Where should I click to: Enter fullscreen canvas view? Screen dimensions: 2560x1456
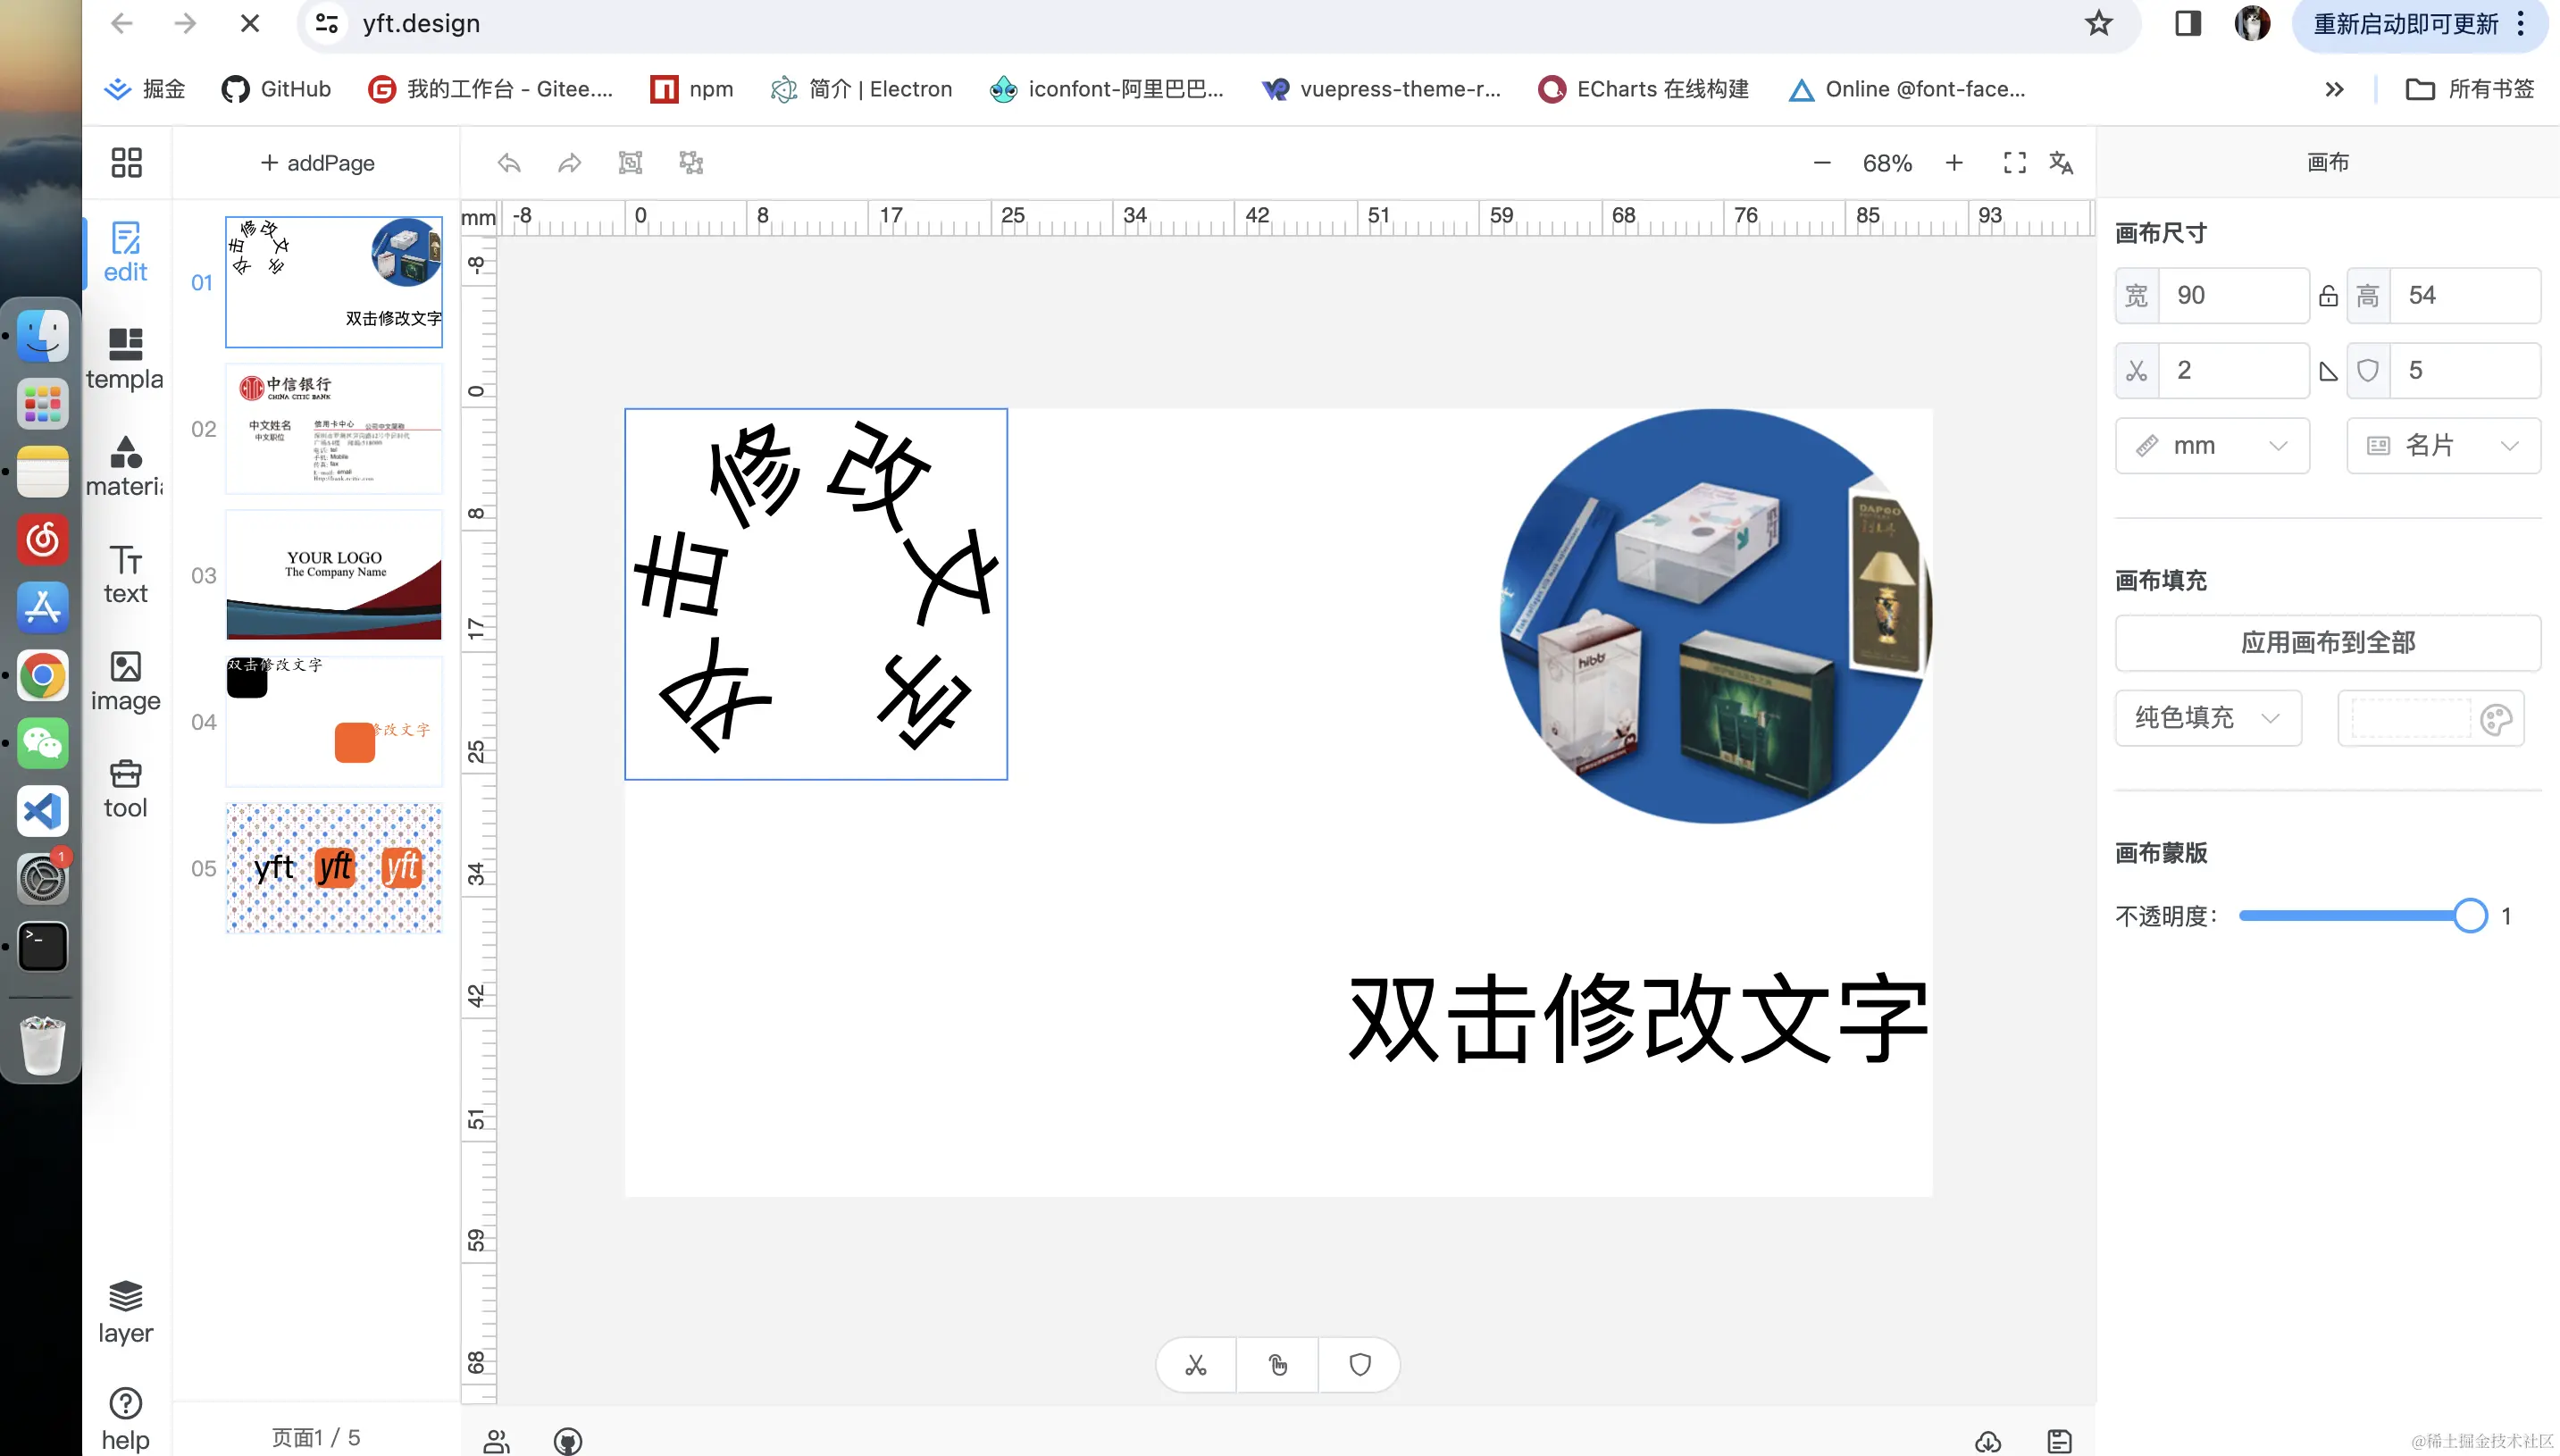click(2015, 162)
